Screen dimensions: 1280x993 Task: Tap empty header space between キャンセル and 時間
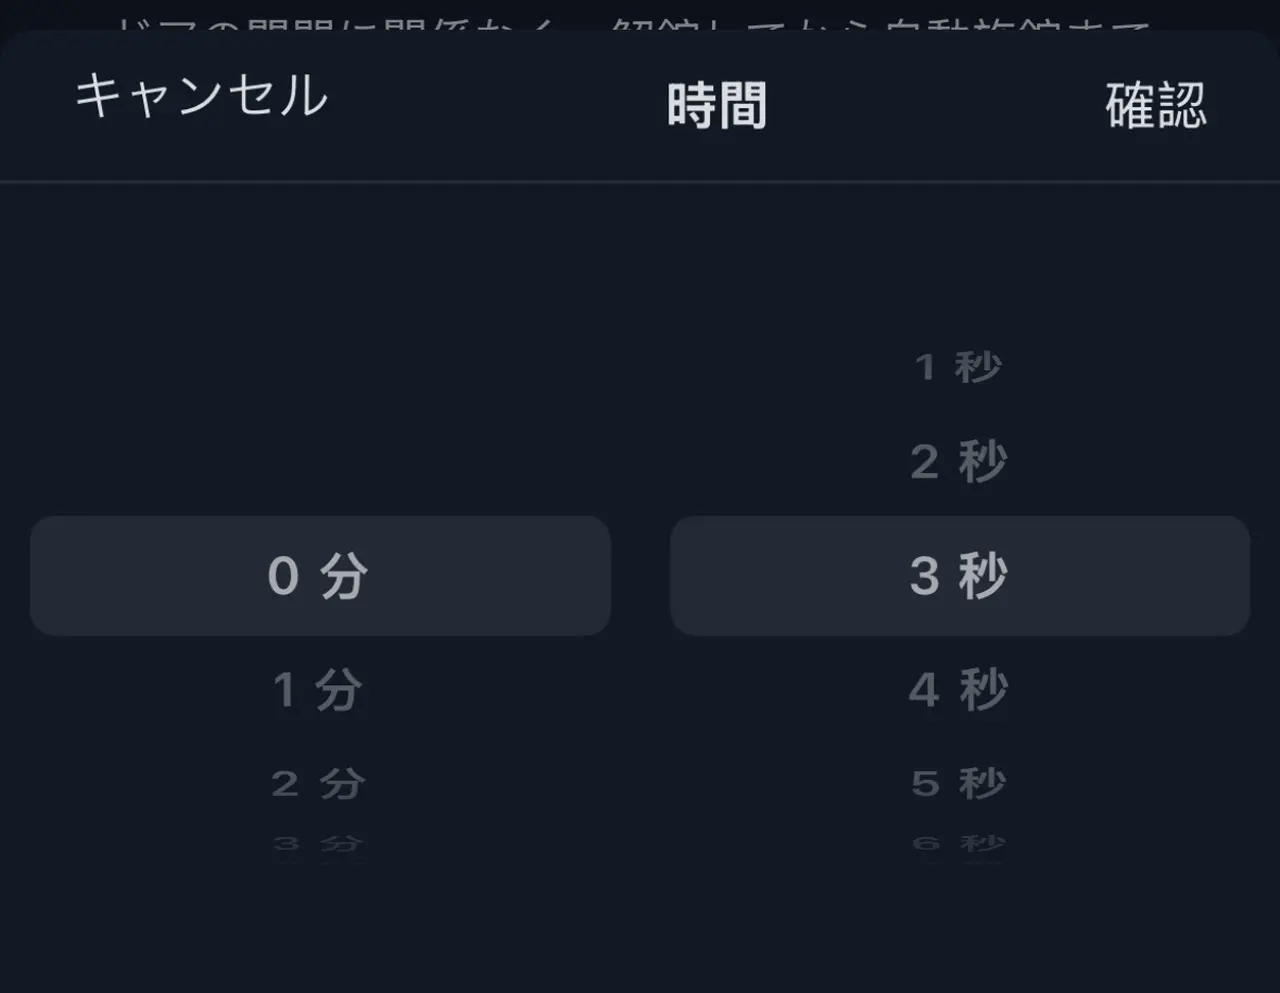click(500, 100)
